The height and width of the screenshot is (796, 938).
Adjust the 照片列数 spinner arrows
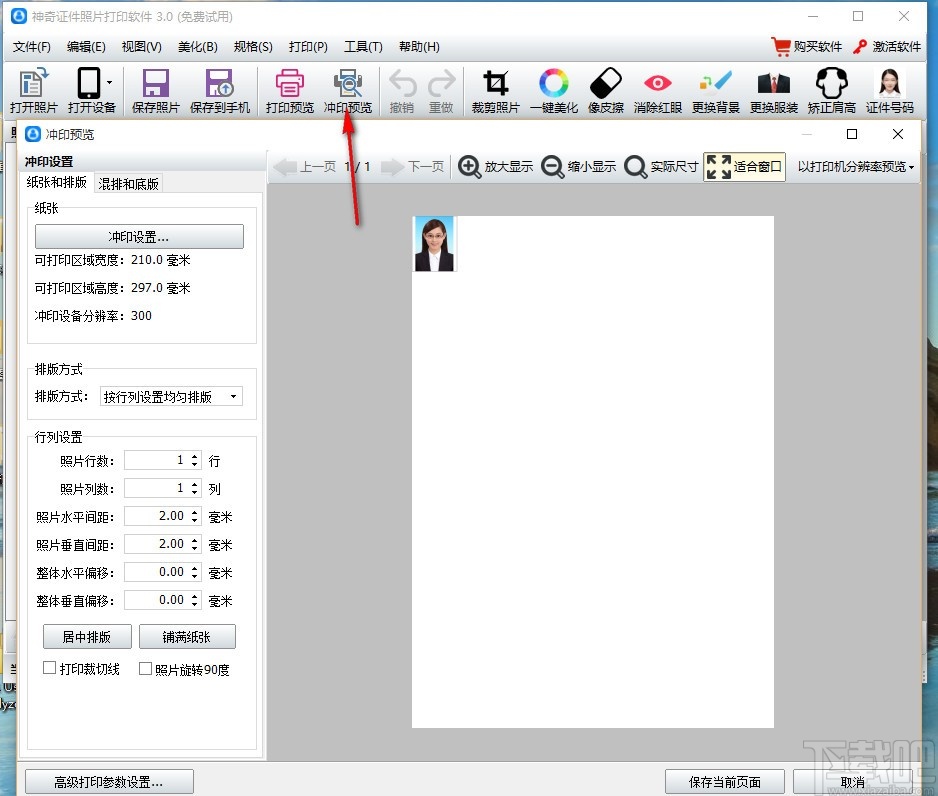(194, 488)
